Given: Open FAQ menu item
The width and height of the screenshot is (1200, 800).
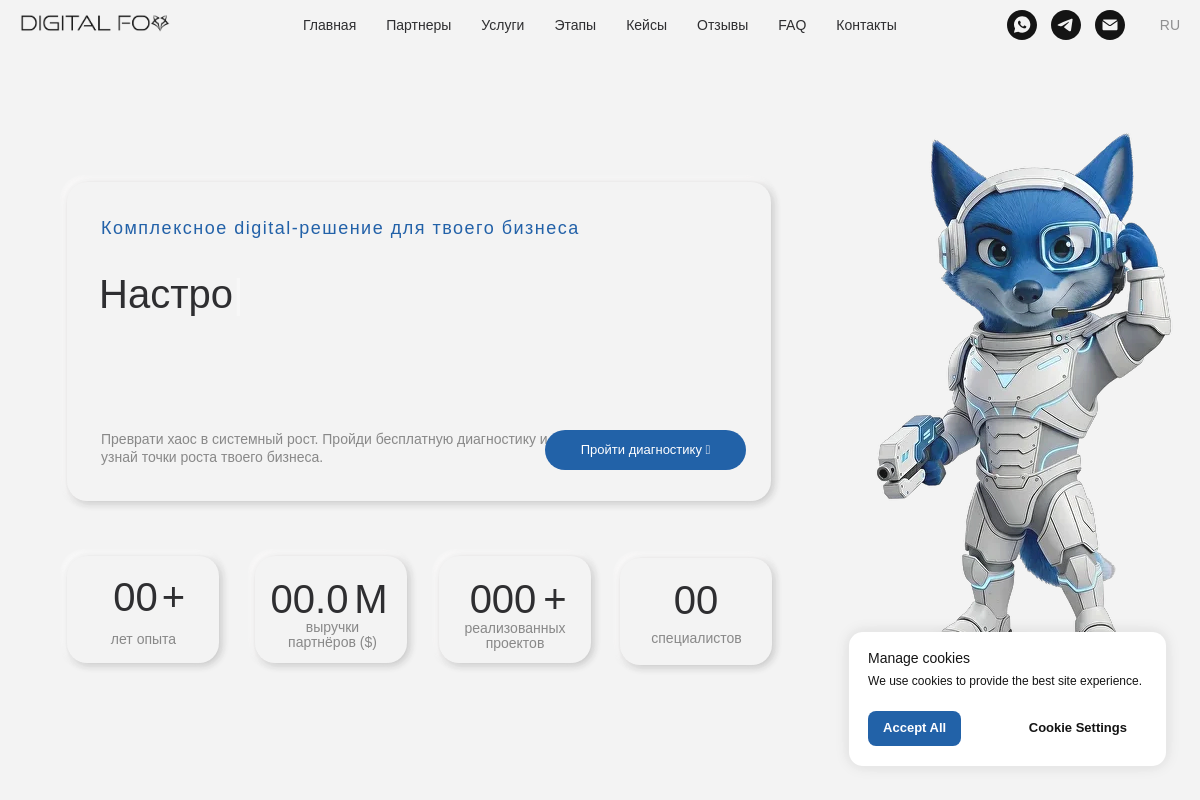Looking at the screenshot, I should [792, 25].
